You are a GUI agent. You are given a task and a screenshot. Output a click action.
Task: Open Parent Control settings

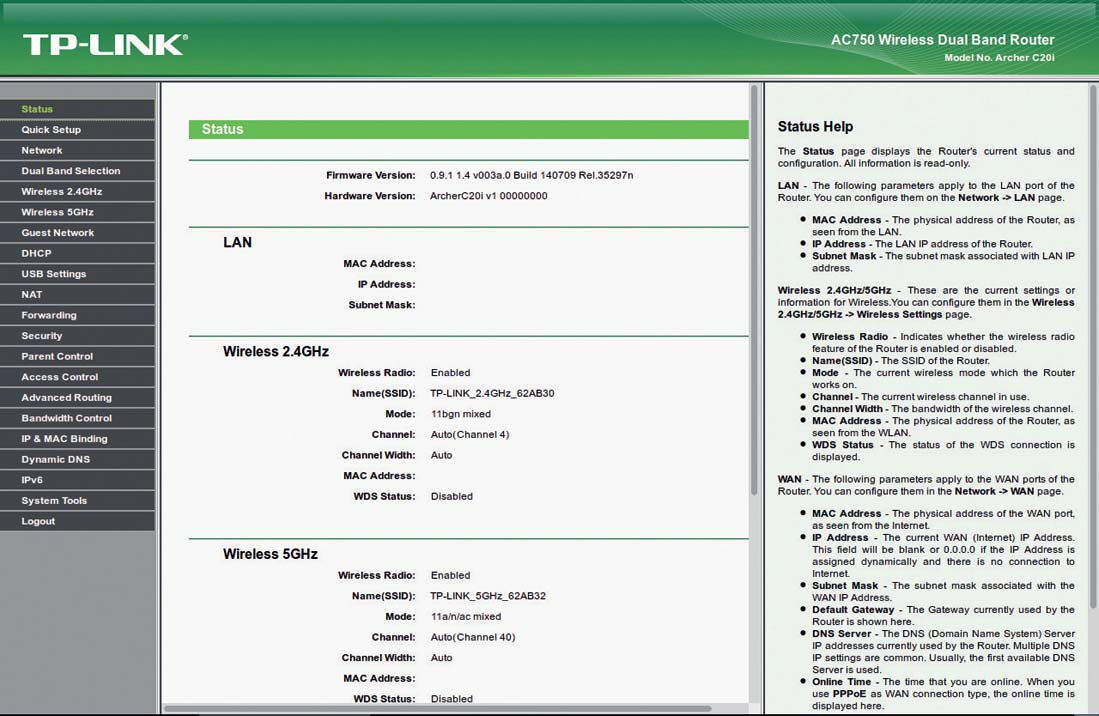click(77, 357)
